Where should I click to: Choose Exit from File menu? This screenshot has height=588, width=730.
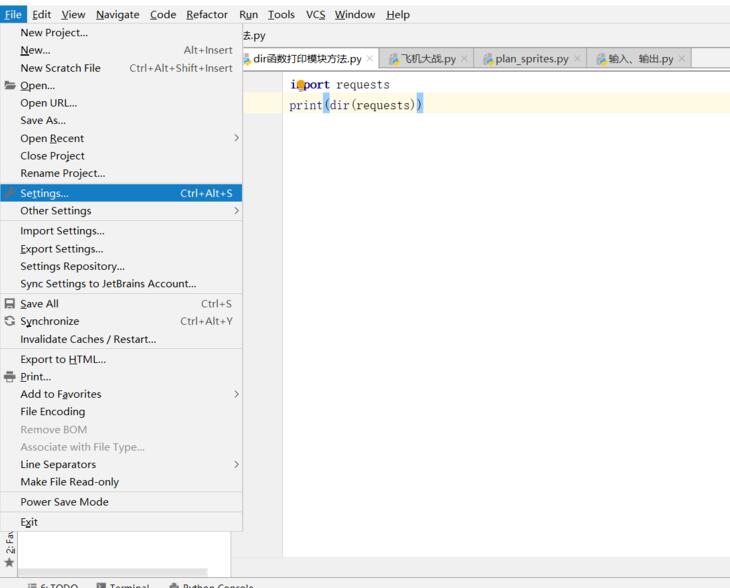[121, 522]
